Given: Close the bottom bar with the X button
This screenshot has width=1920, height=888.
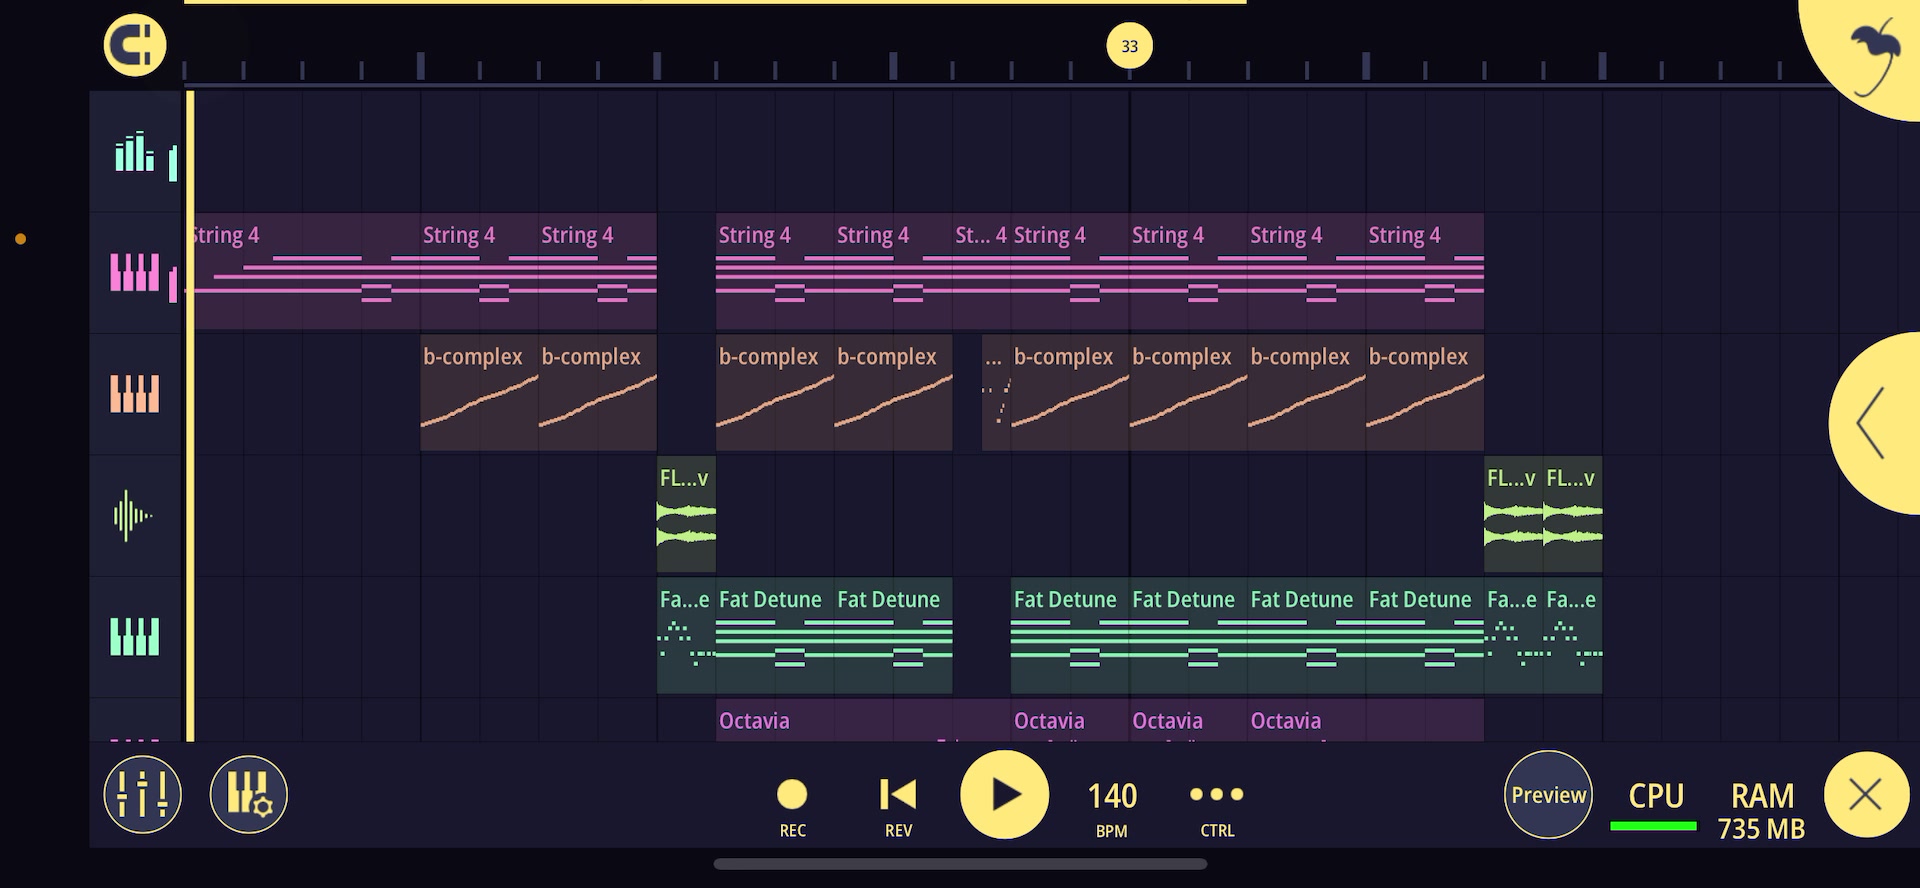Looking at the screenshot, I should 1866,795.
